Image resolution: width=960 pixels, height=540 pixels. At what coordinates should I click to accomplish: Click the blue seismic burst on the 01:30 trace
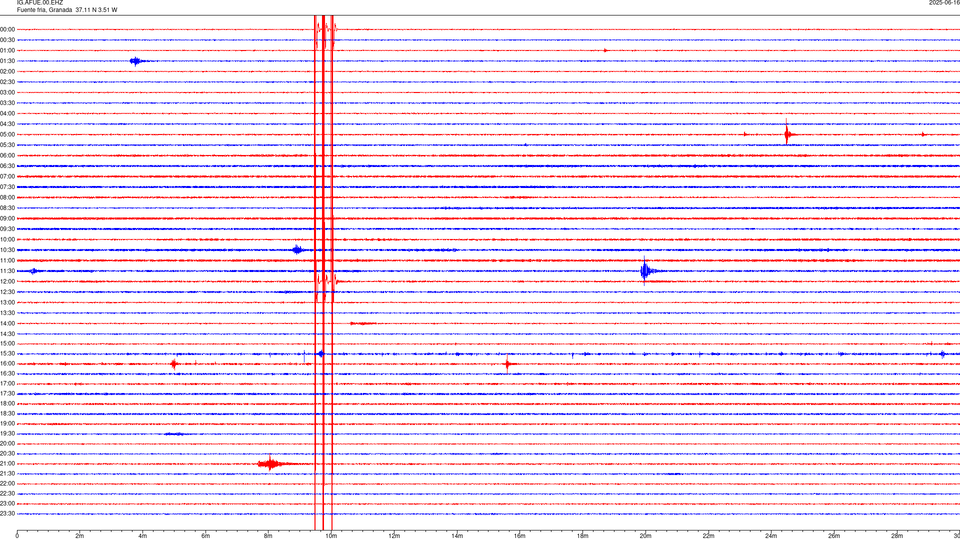[136, 61]
